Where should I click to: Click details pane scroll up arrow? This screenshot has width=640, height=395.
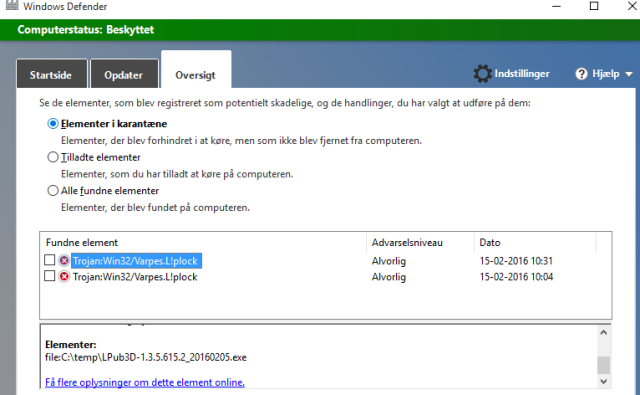[604, 333]
